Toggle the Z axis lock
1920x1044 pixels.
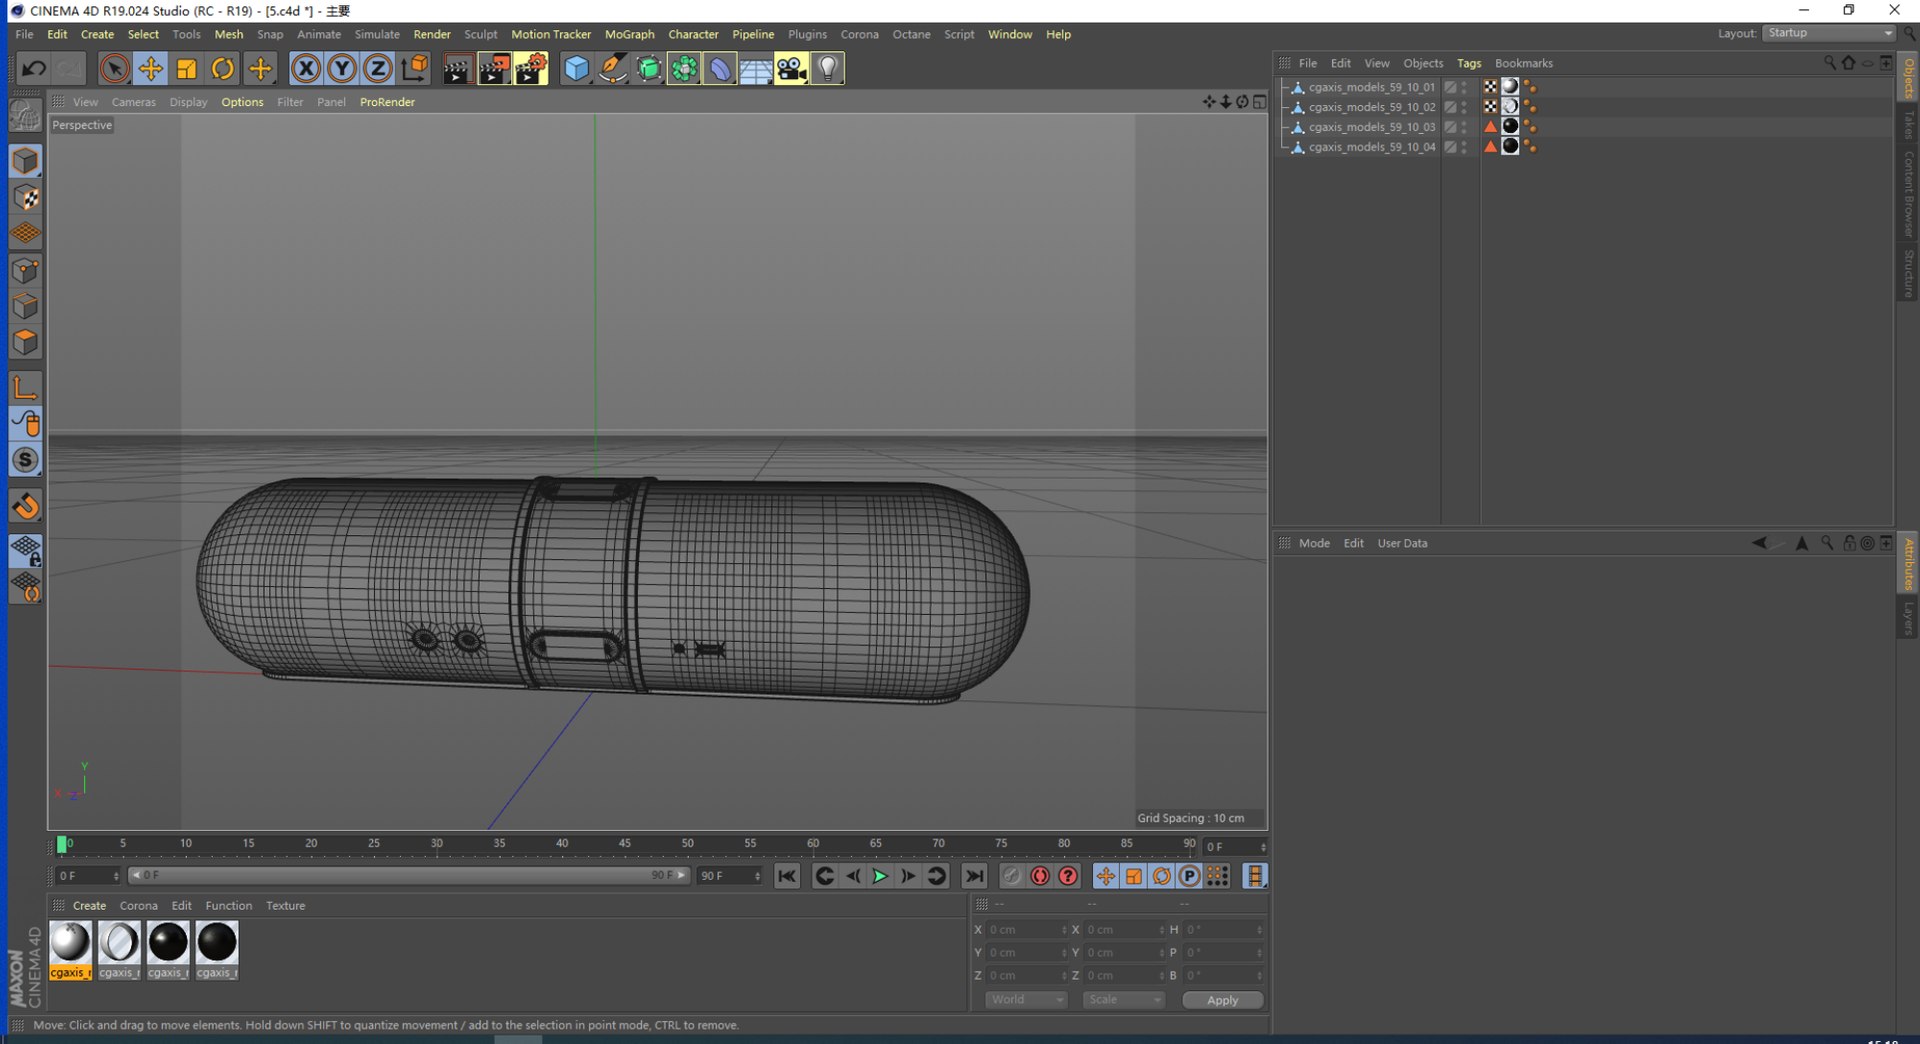click(x=377, y=69)
